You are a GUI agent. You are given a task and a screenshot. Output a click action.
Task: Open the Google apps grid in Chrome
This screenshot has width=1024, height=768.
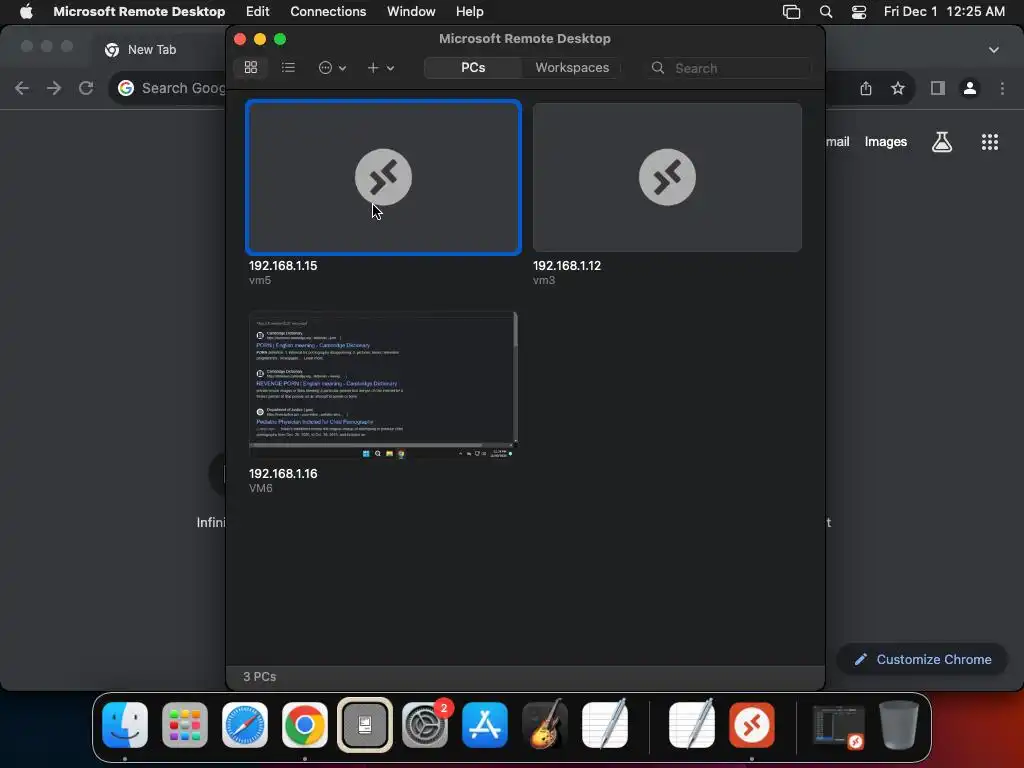pos(990,142)
